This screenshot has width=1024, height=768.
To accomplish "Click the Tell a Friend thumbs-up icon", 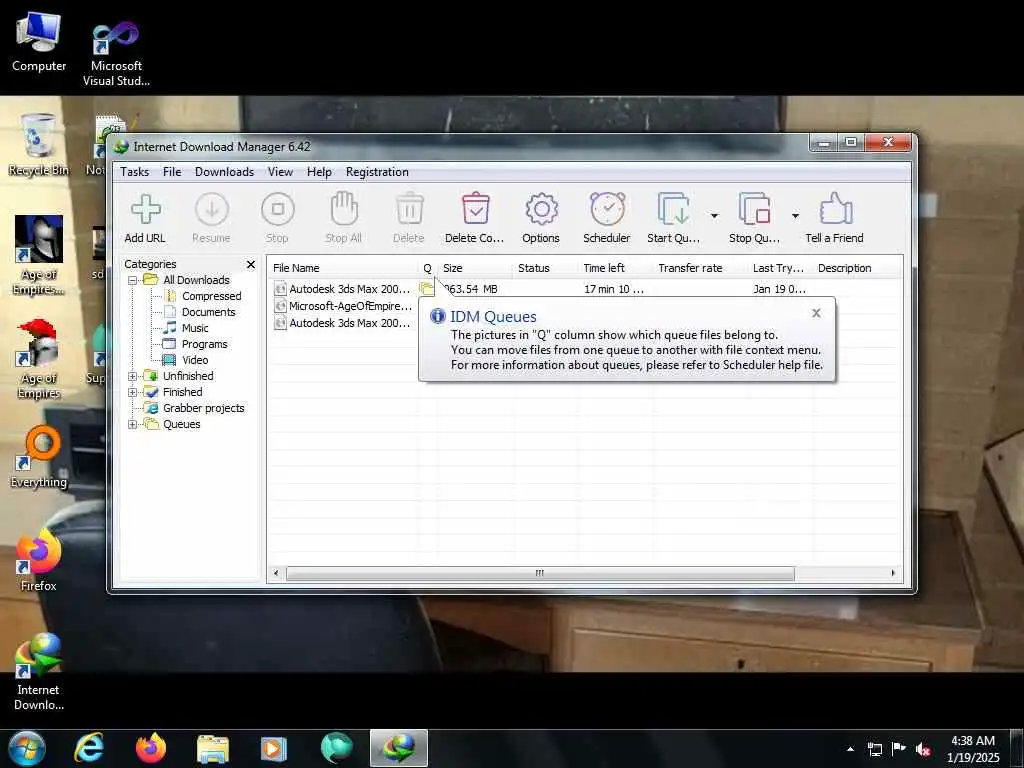I will pyautogui.click(x=835, y=209).
